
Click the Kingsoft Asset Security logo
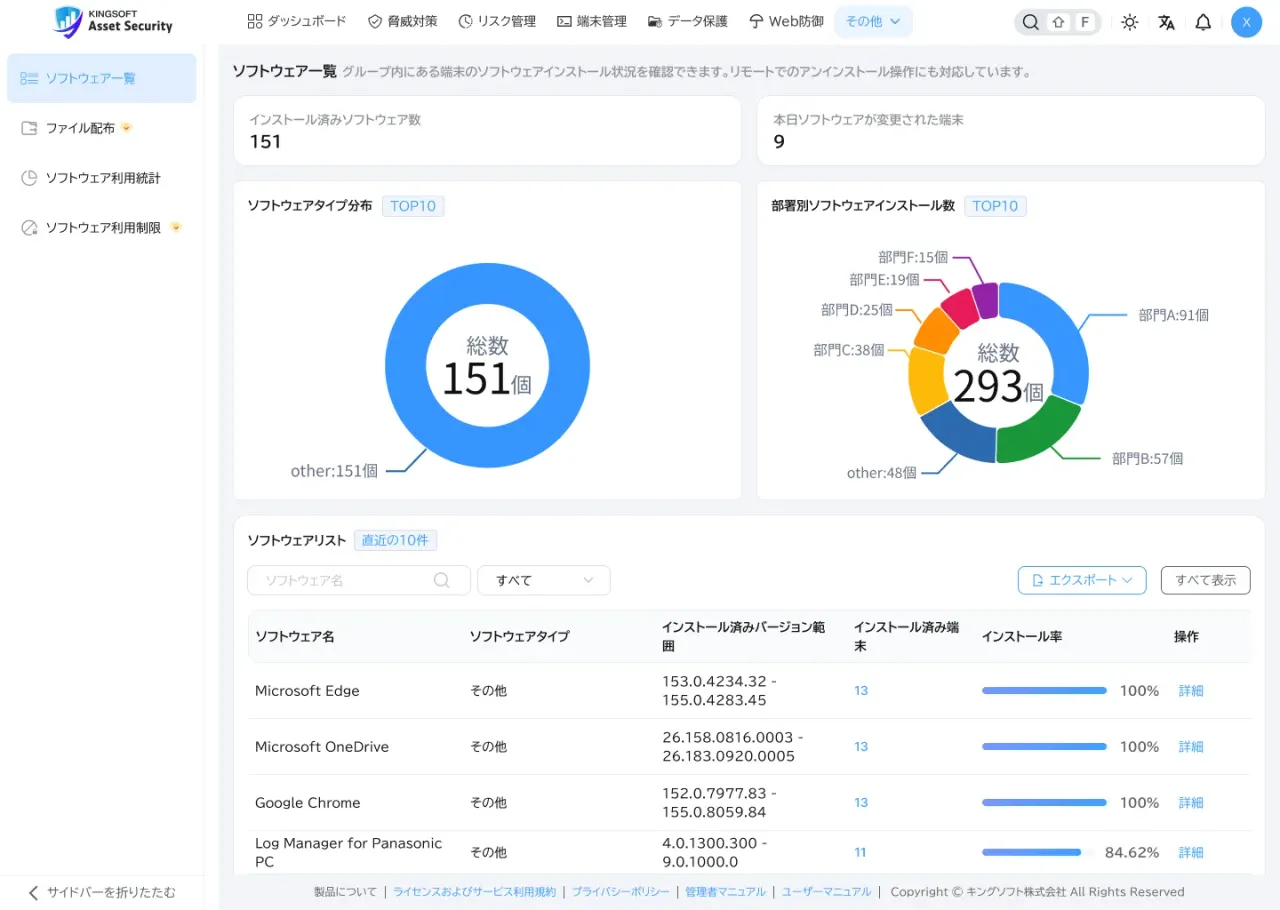(113, 21)
